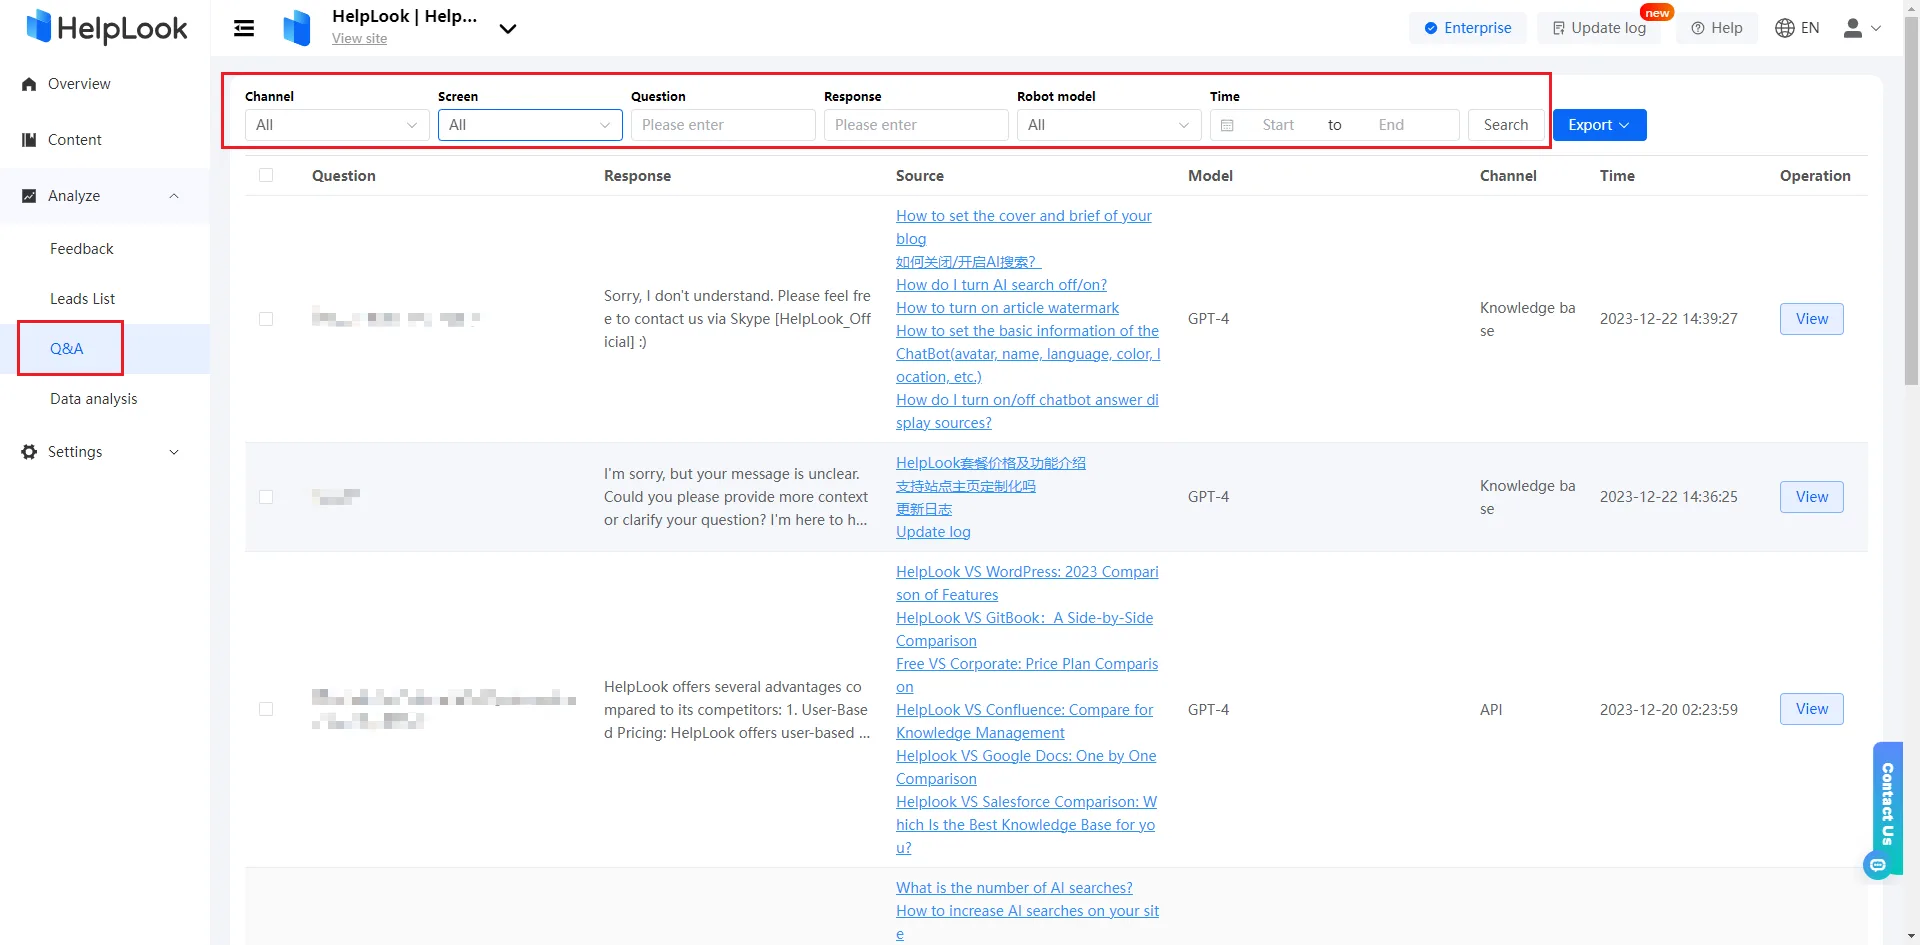Open Feedback under Analyze

[x=82, y=249]
